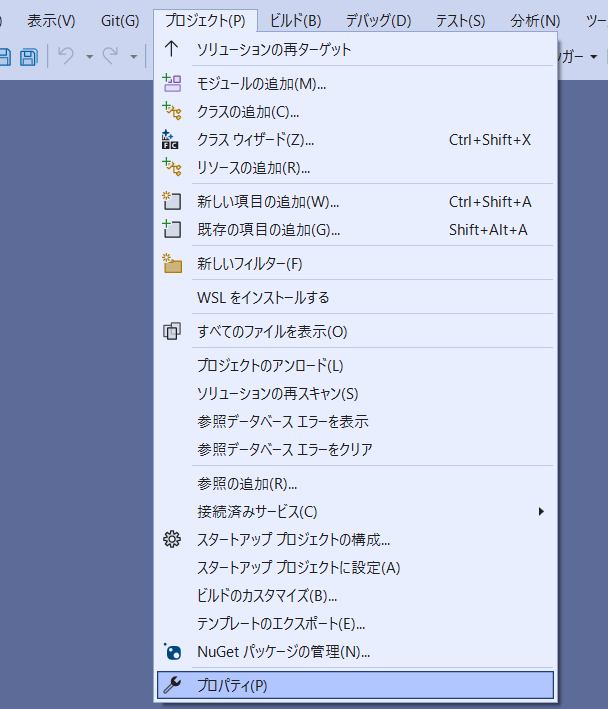Click the NuGet package manager icon

(x=172, y=652)
